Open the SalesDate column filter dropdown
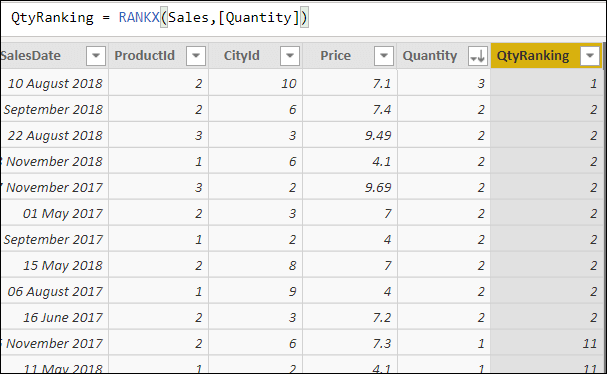 click(96, 56)
